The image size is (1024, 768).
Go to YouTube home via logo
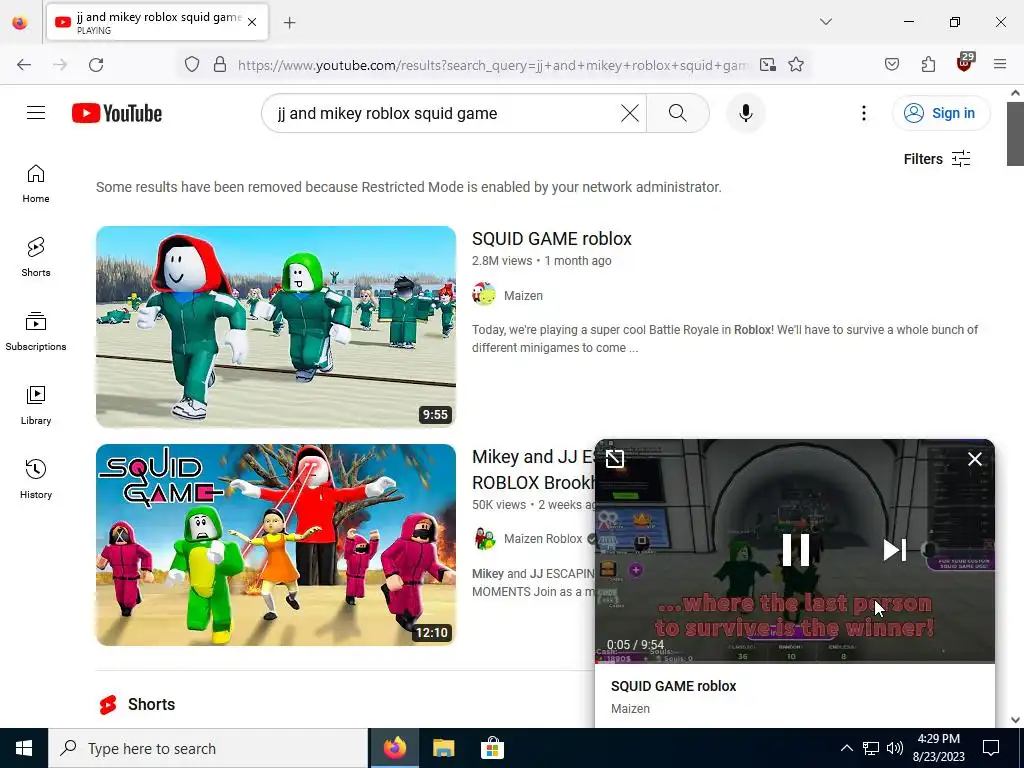(117, 113)
